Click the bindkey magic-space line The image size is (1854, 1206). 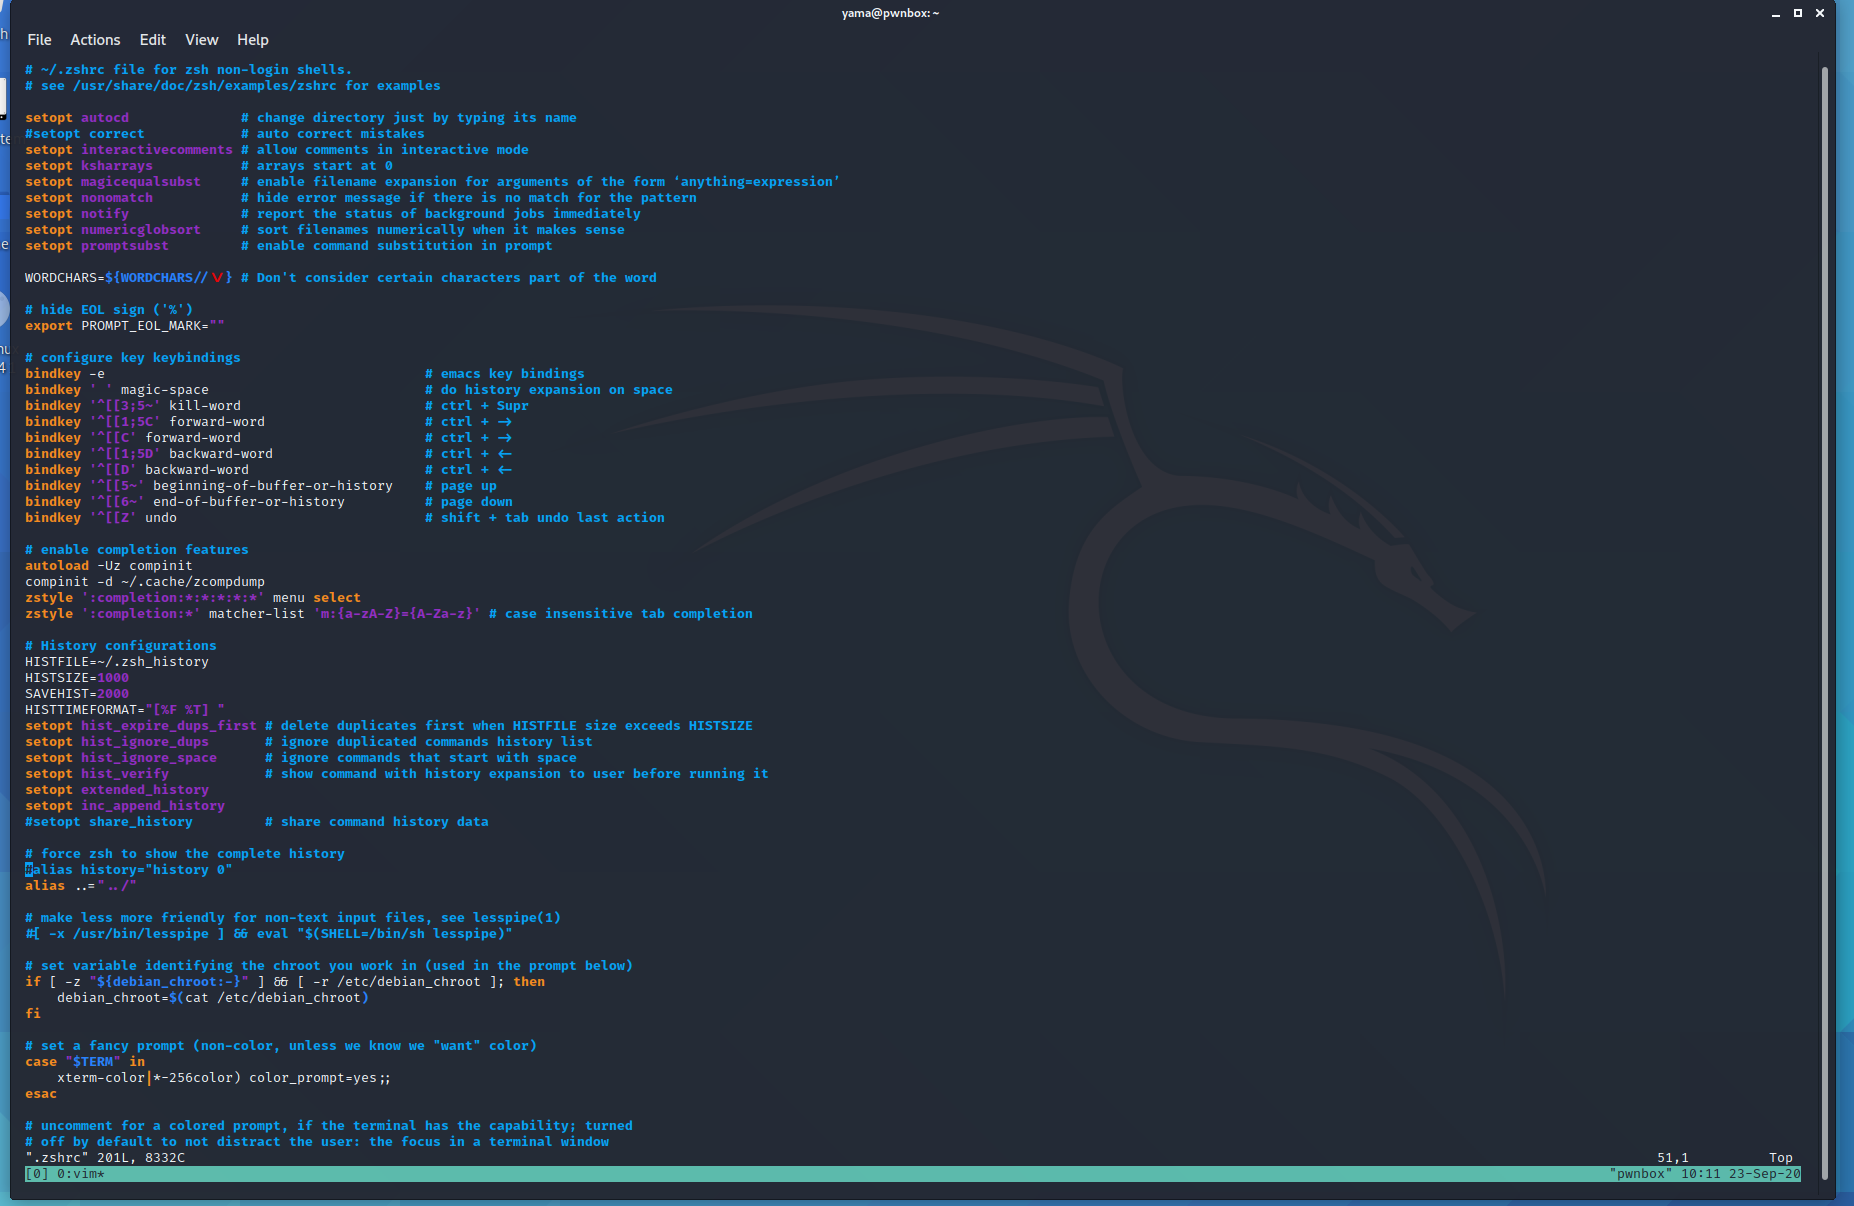[x=349, y=390]
